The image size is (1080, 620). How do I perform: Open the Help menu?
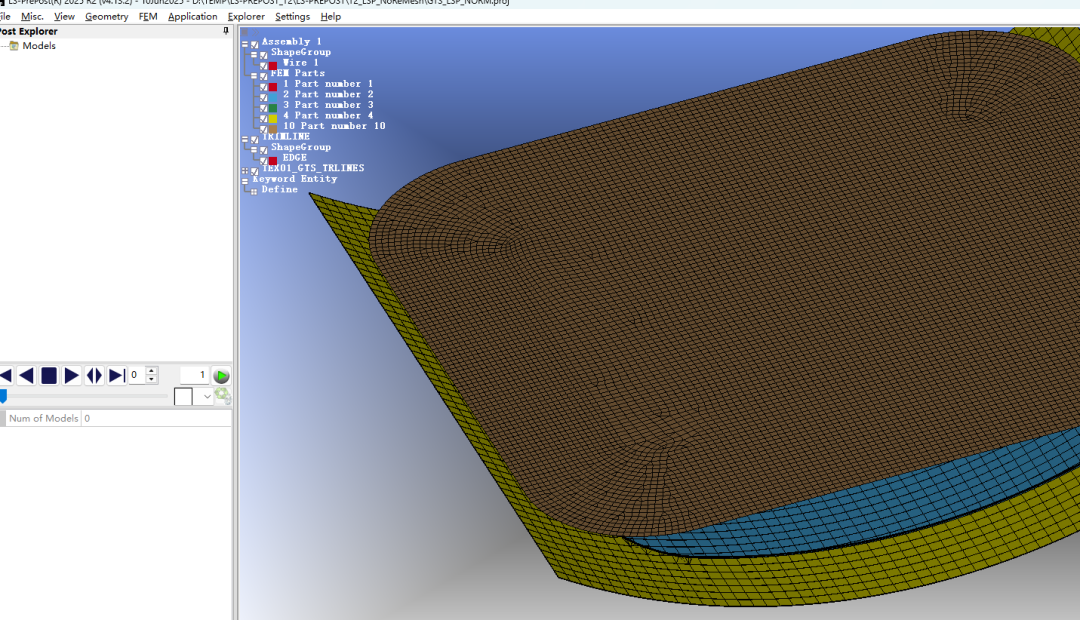point(331,17)
